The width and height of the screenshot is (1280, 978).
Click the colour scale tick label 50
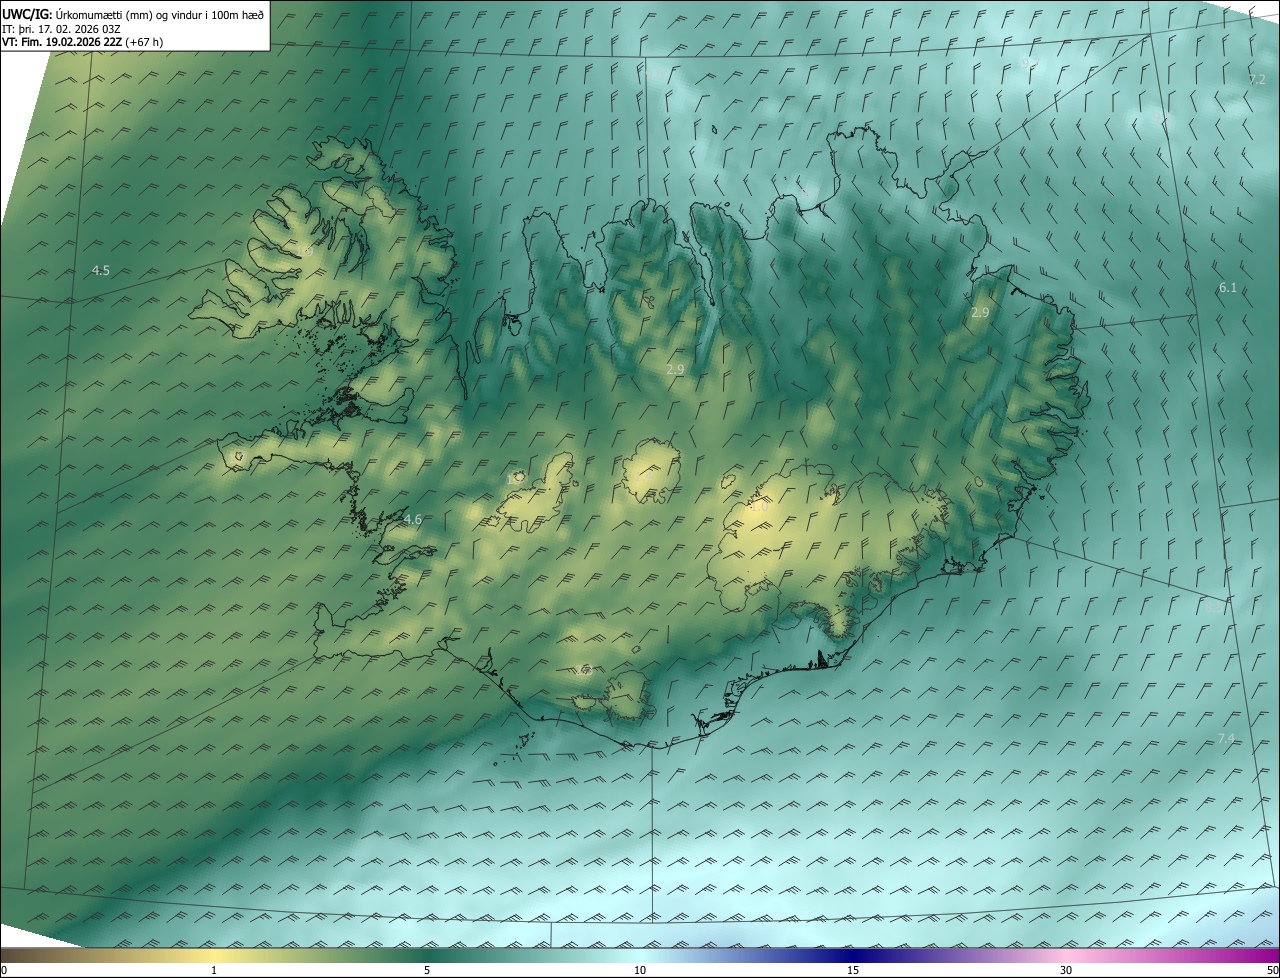[1272, 970]
